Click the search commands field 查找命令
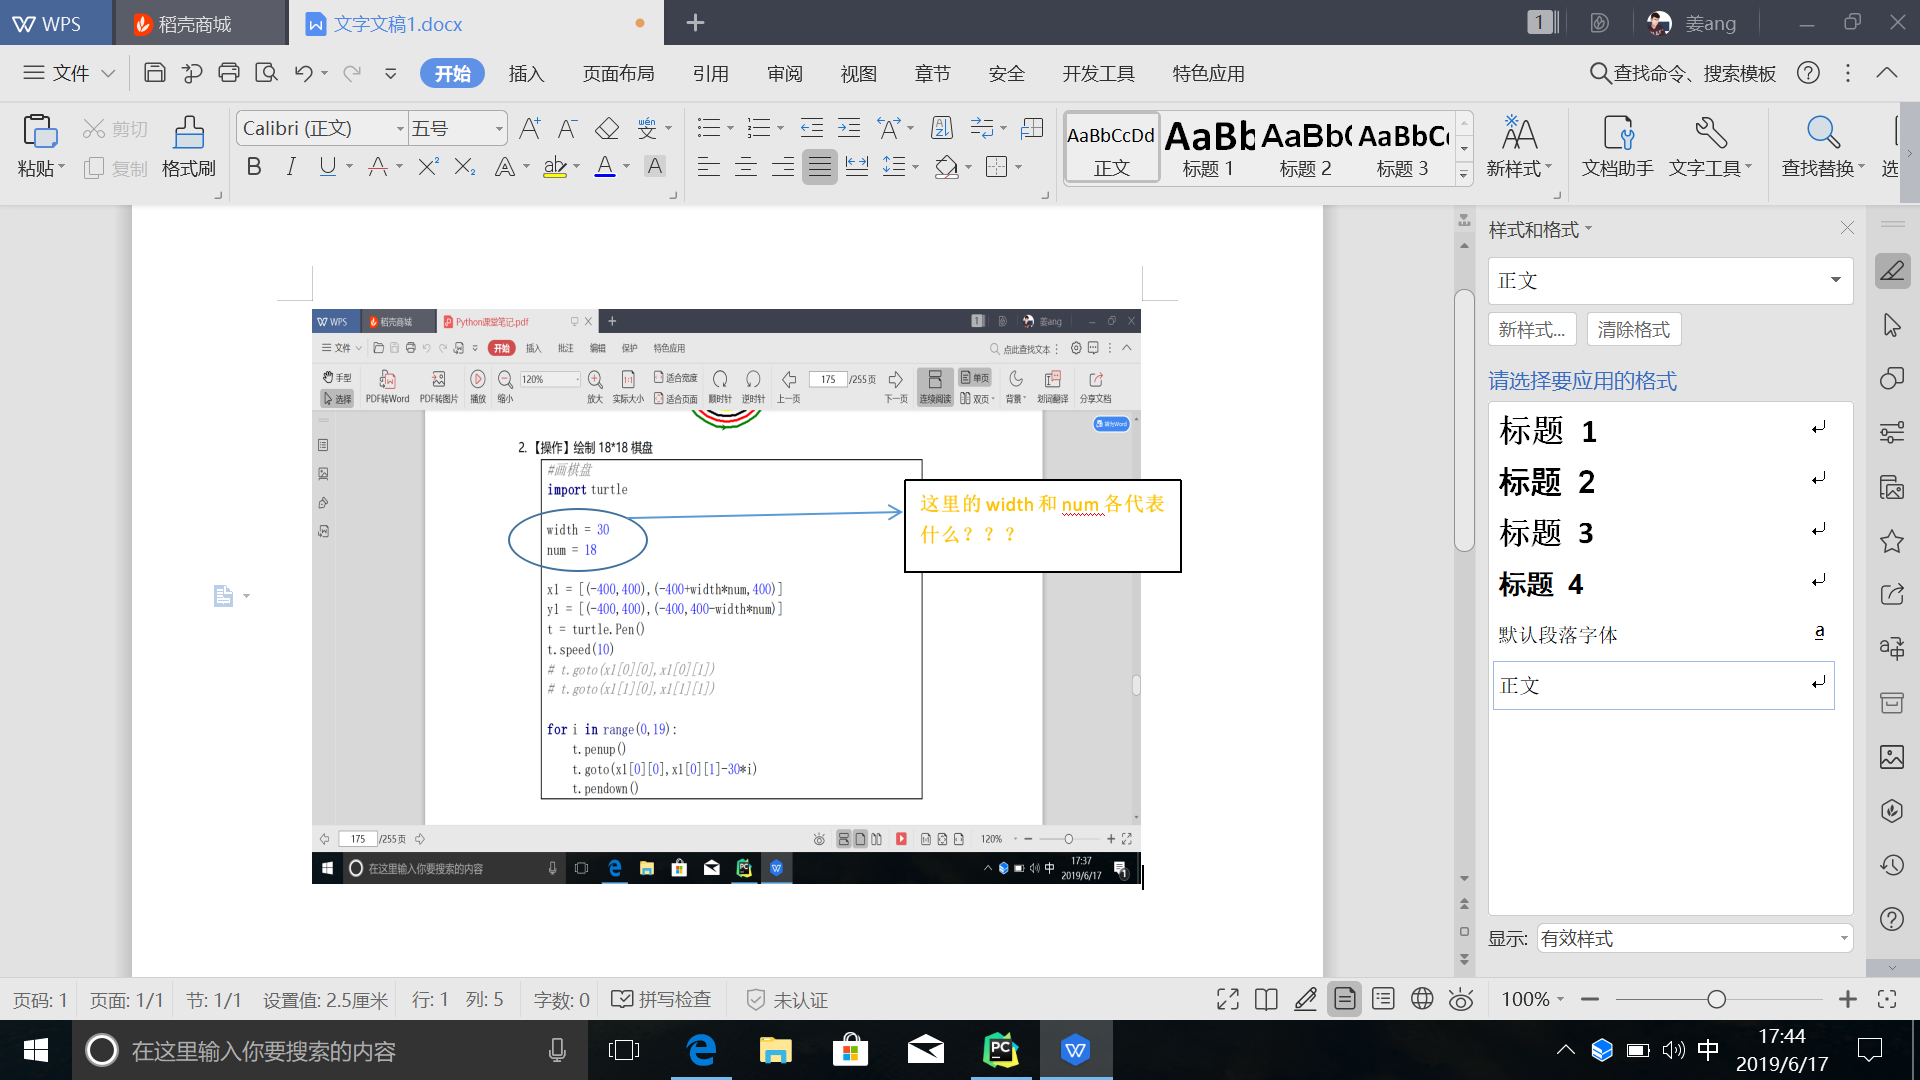Viewport: 1920px width, 1080px height. click(1683, 73)
